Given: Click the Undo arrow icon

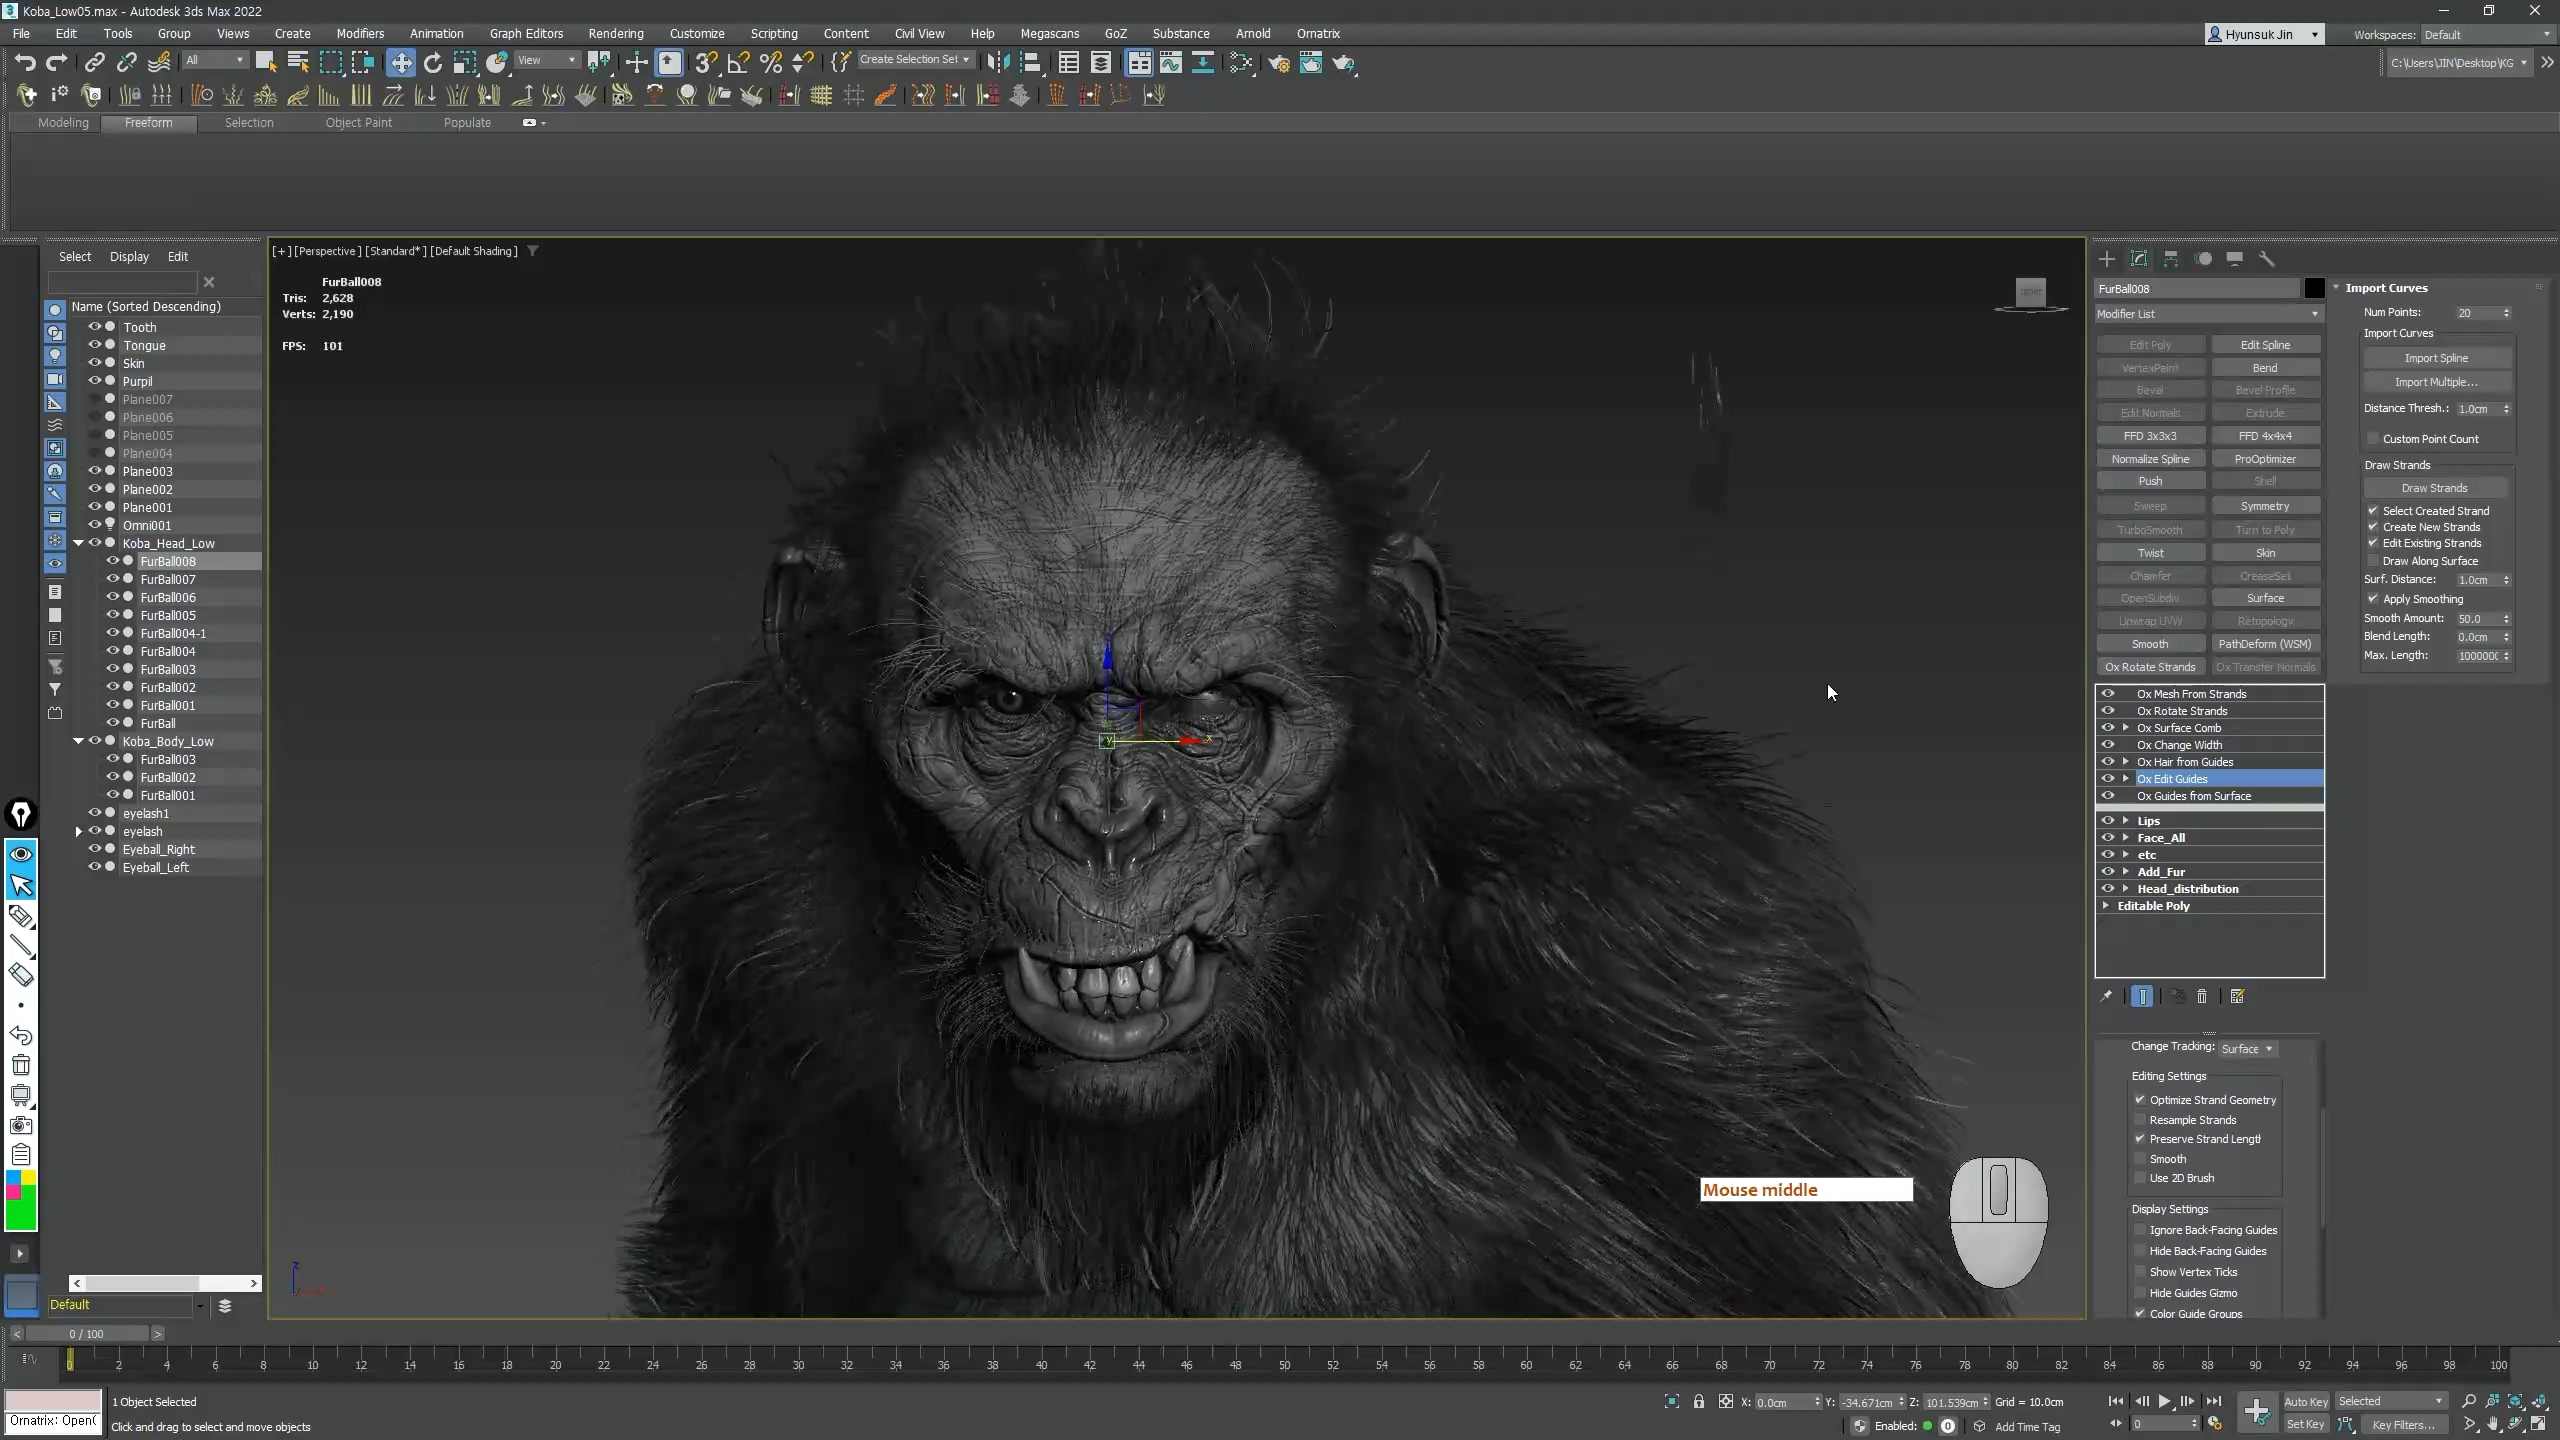Looking at the screenshot, I should click(24, 63).
